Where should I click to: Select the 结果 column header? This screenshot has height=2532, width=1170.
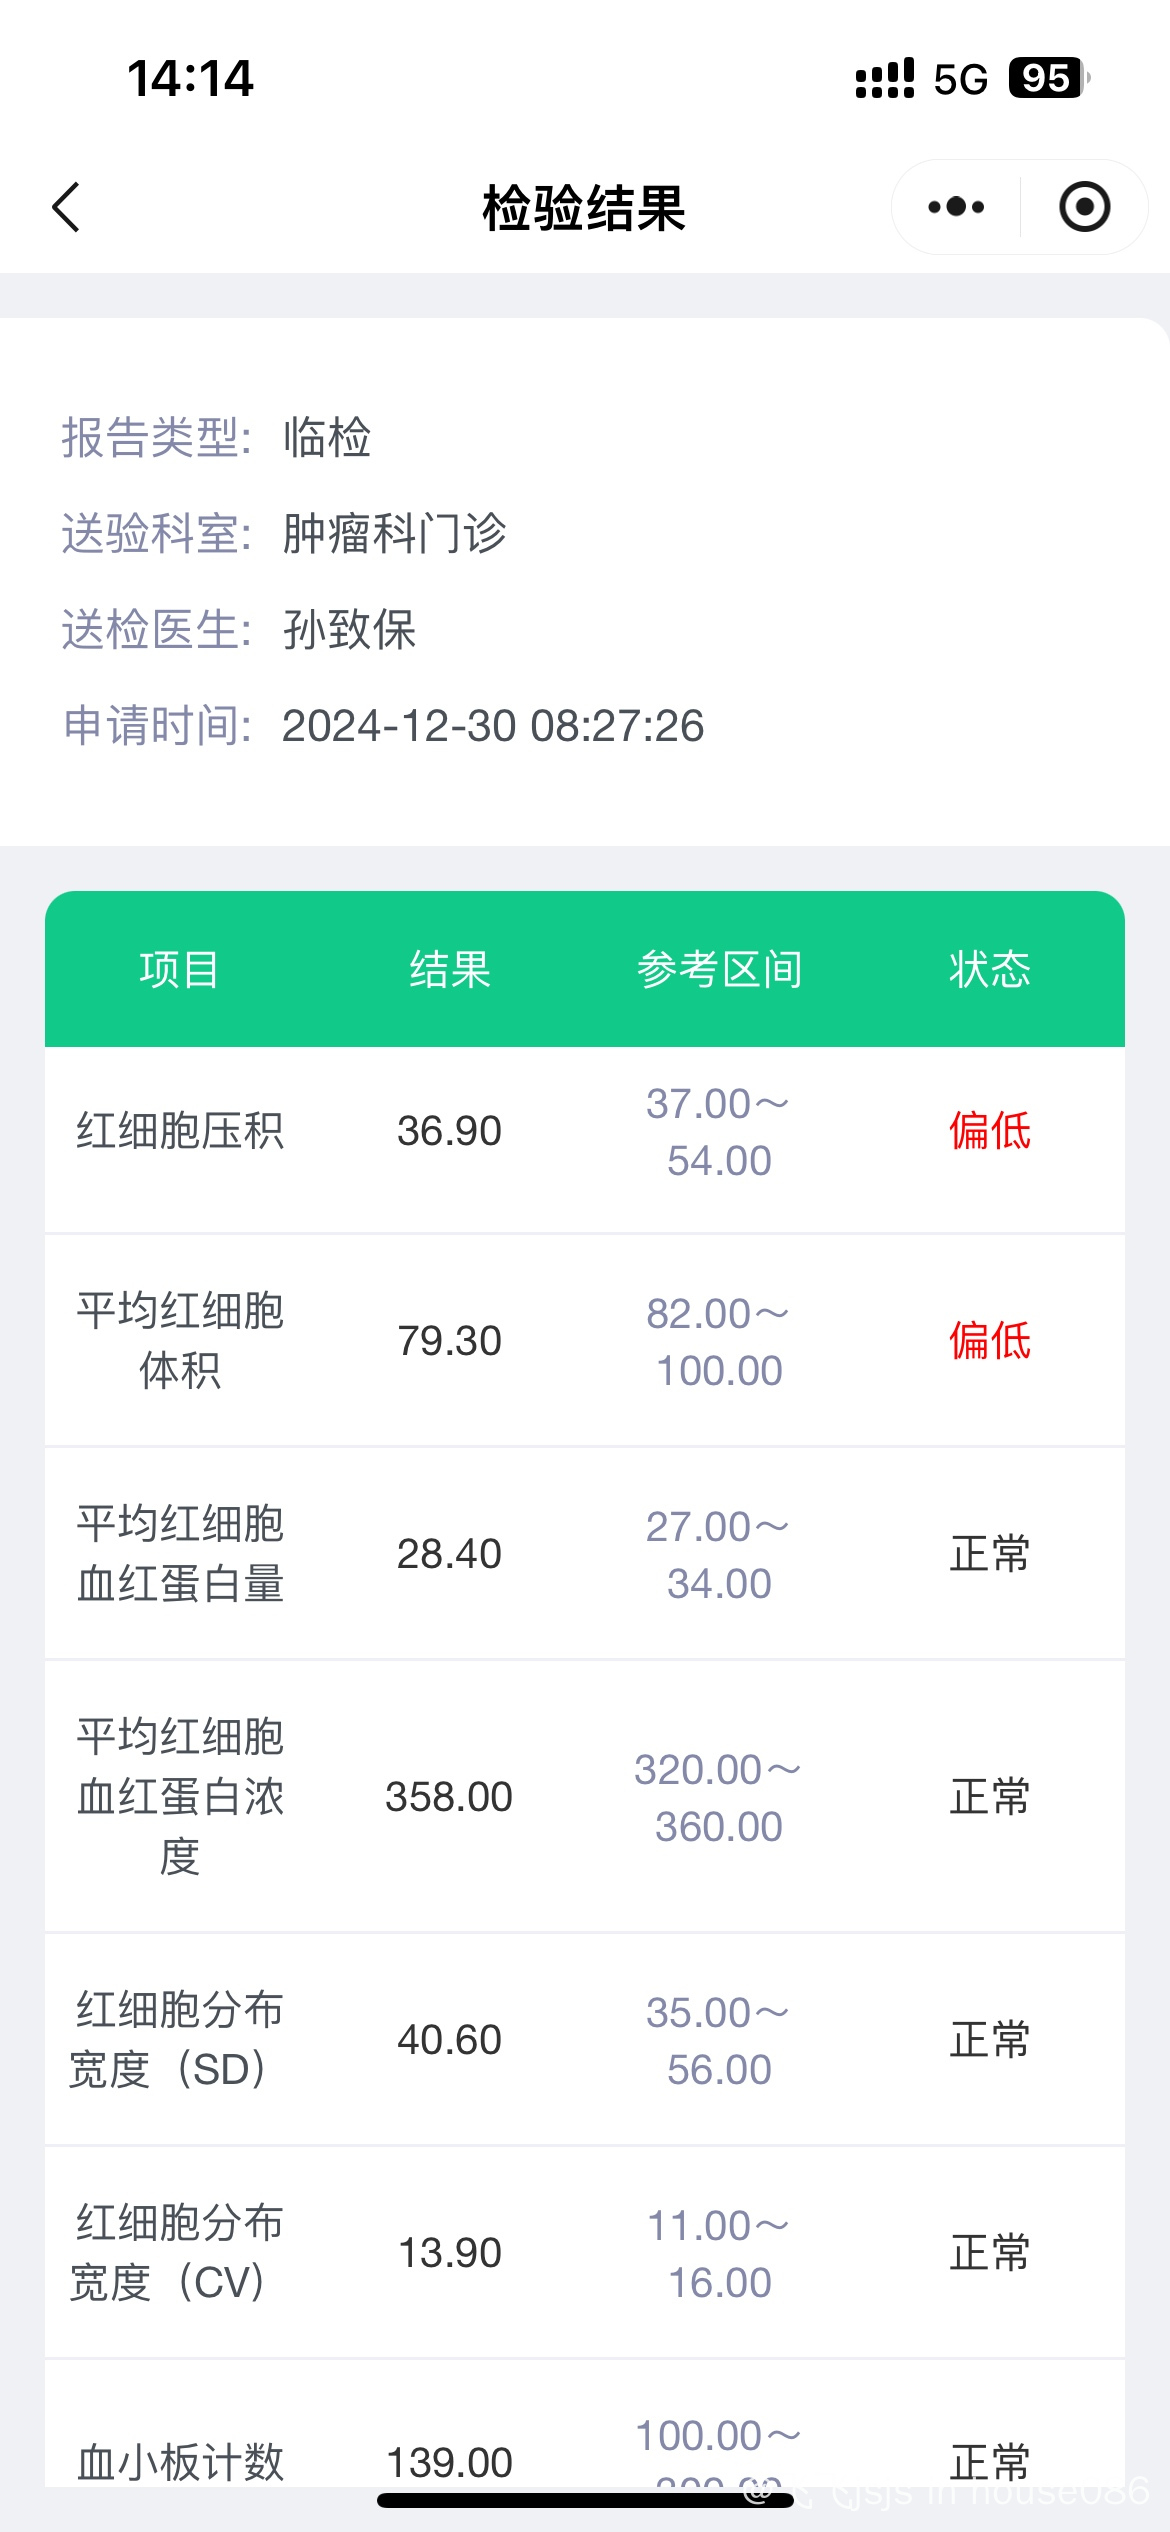tap(450, 969)
